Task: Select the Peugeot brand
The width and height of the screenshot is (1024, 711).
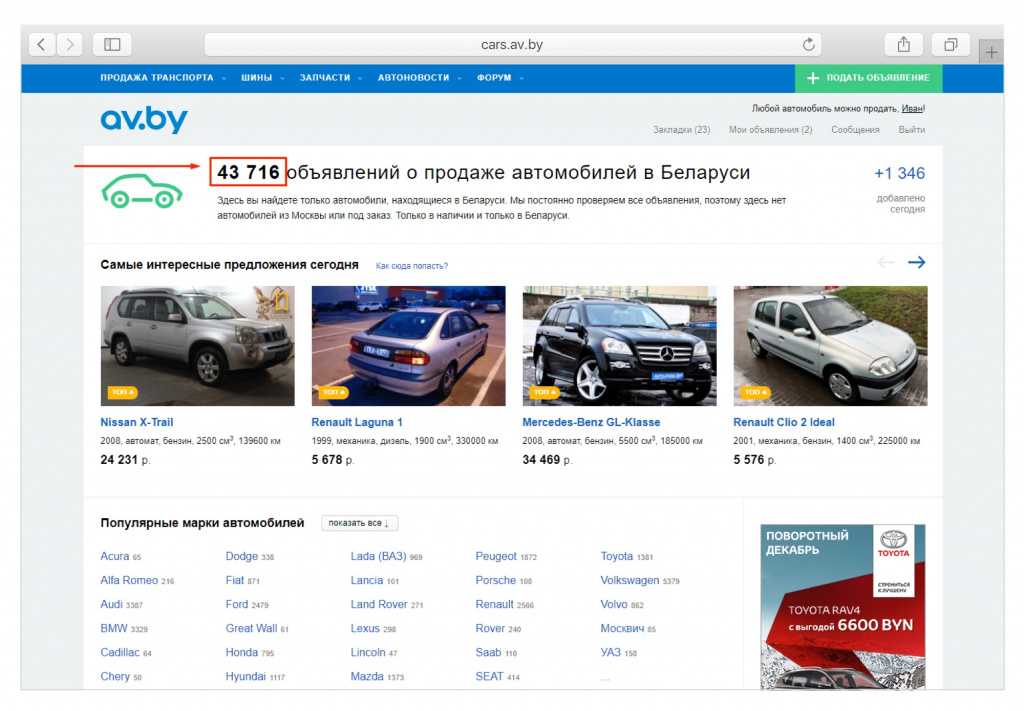Action: [496, 556]
